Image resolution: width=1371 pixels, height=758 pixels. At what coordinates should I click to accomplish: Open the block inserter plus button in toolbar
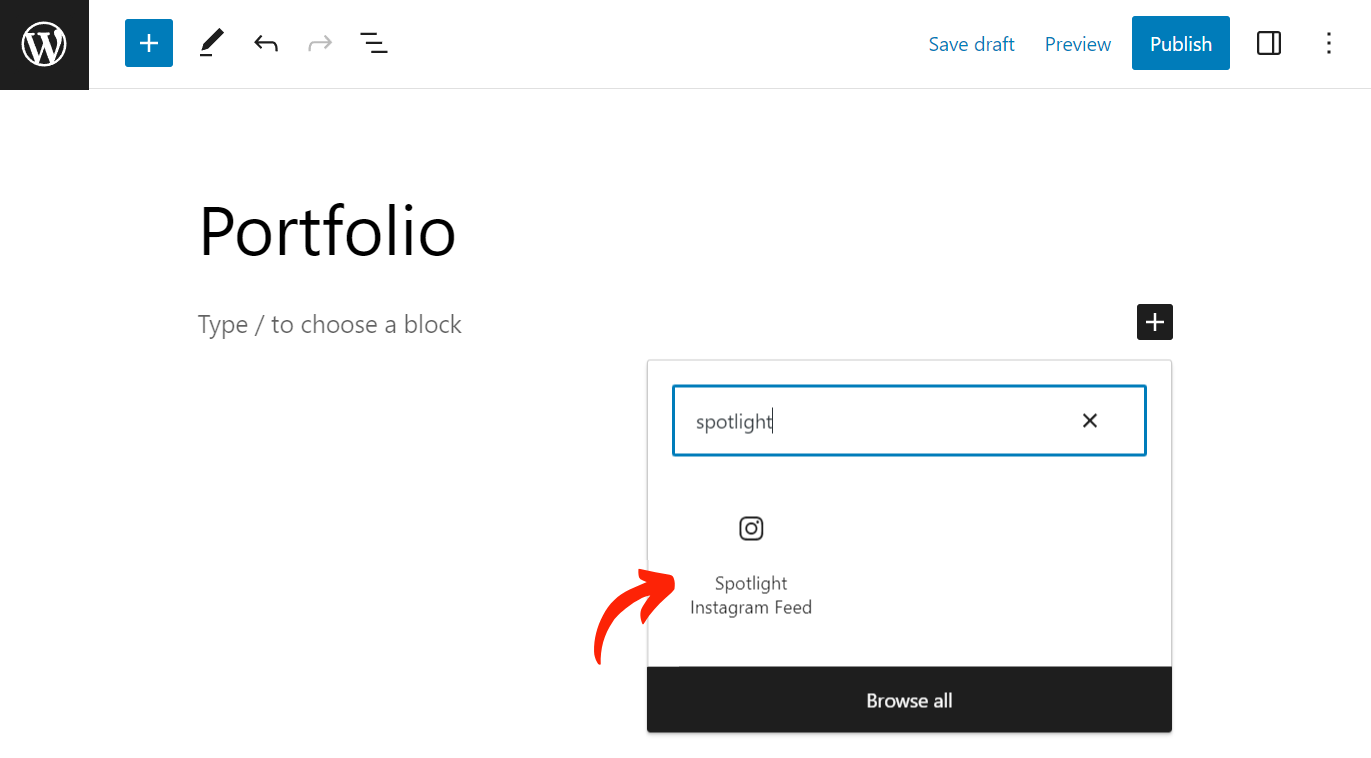pyautogui.click(x=149, y=44)
